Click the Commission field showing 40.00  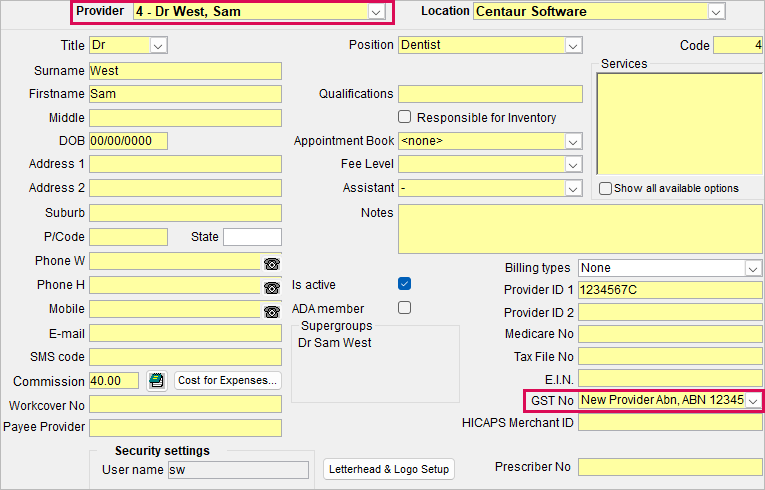[114, 381]
